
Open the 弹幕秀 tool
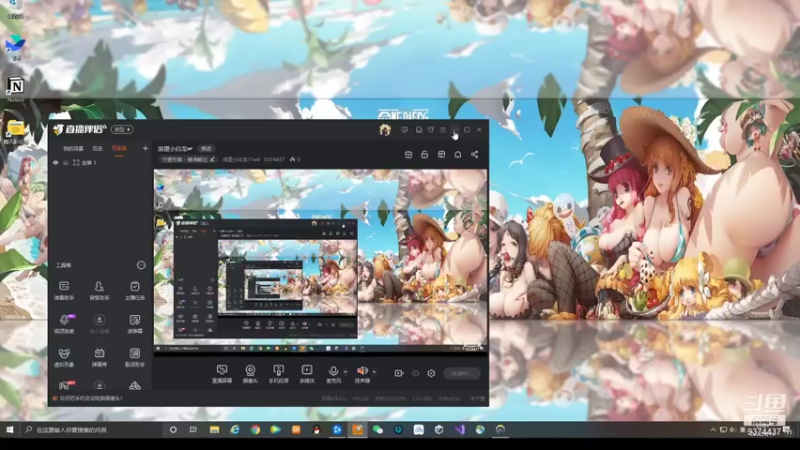(x=99, y=357)
